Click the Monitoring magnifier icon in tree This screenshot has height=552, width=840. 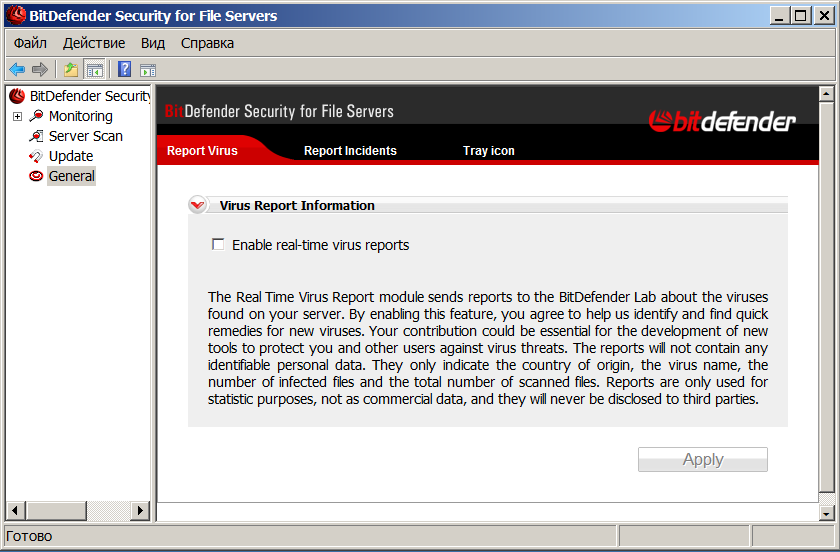(x=36, y=116)
